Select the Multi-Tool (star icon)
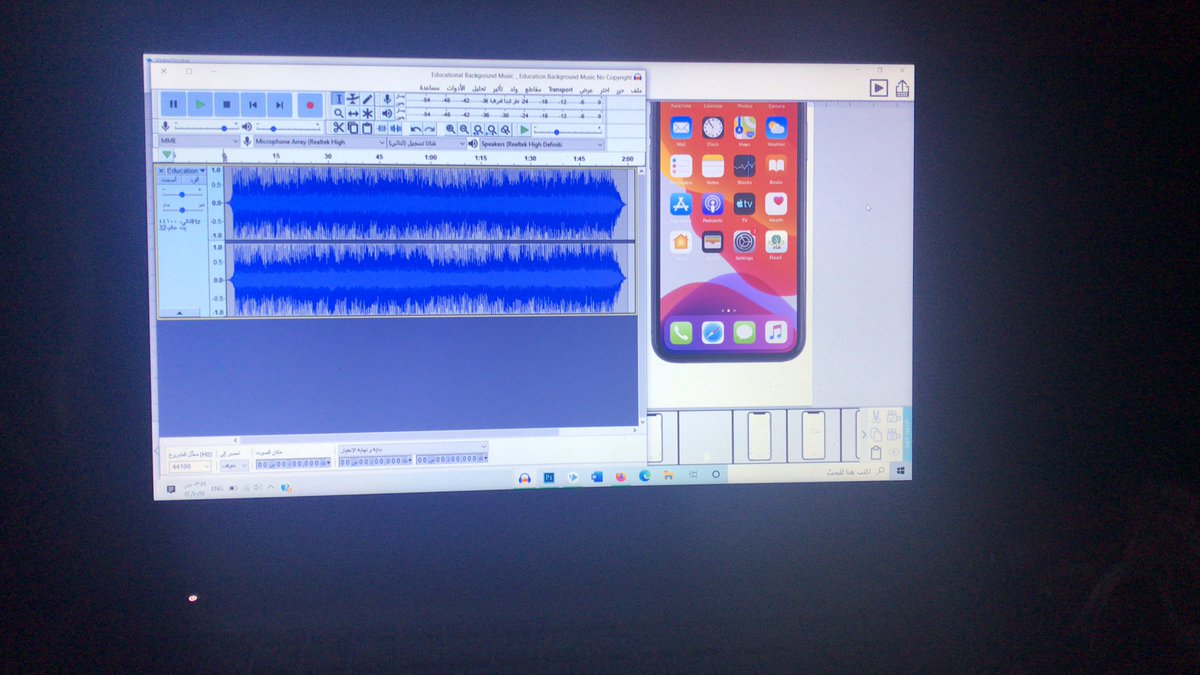The width and height of the screenshot is (1200, 675). point(367,112)
